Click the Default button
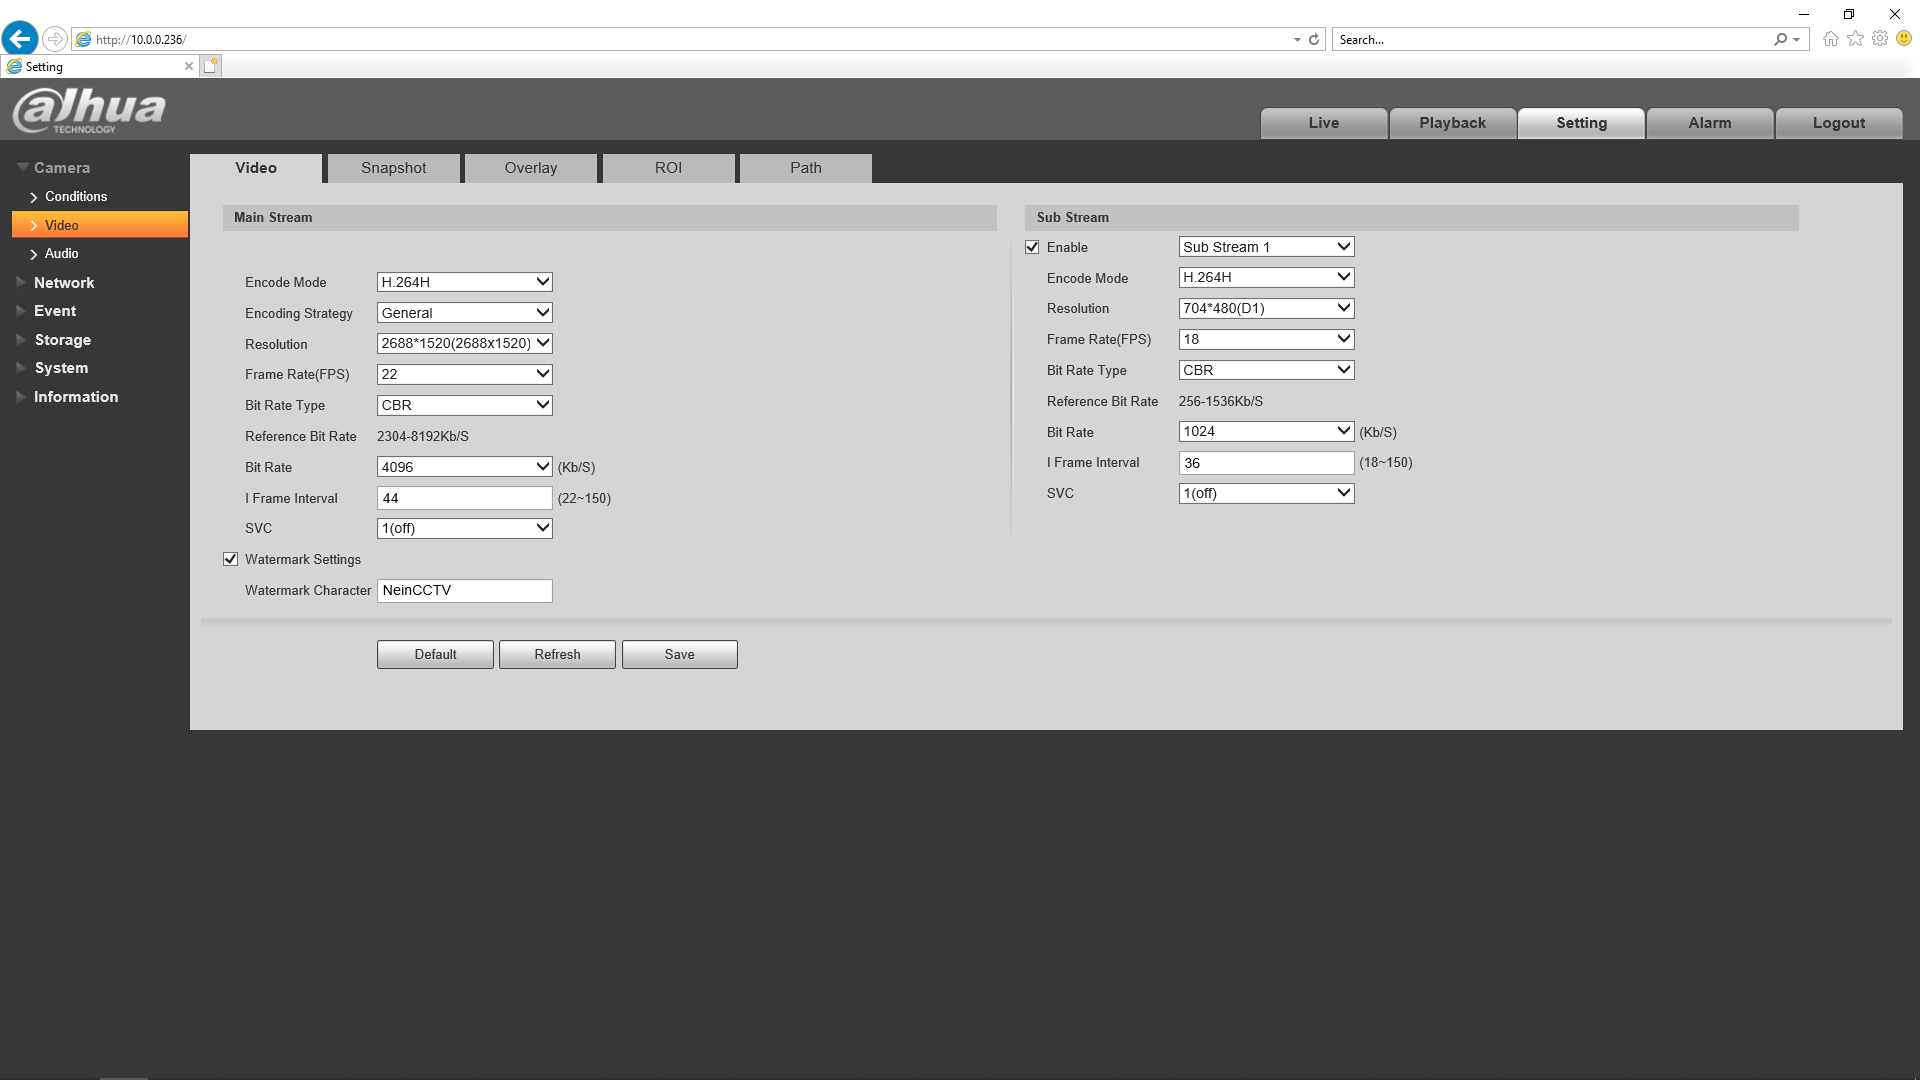The image size is (1920, 1080). pyautogui.click(x=435, y=655)
